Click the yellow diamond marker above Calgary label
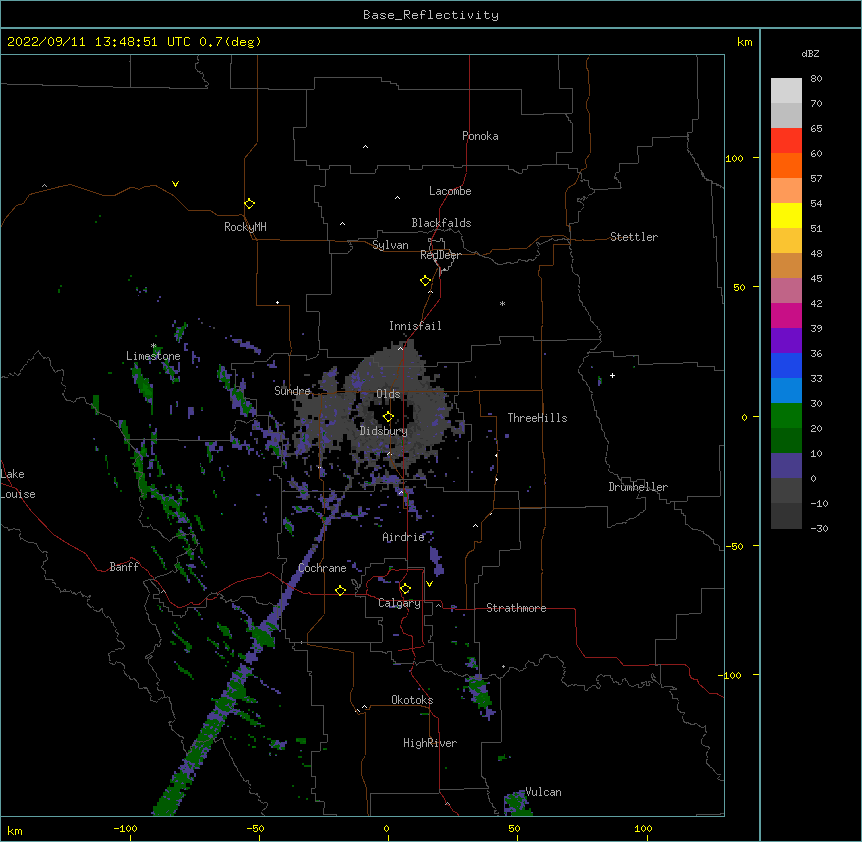The width and height of the screenshot is (862, 842). [405, 589]
